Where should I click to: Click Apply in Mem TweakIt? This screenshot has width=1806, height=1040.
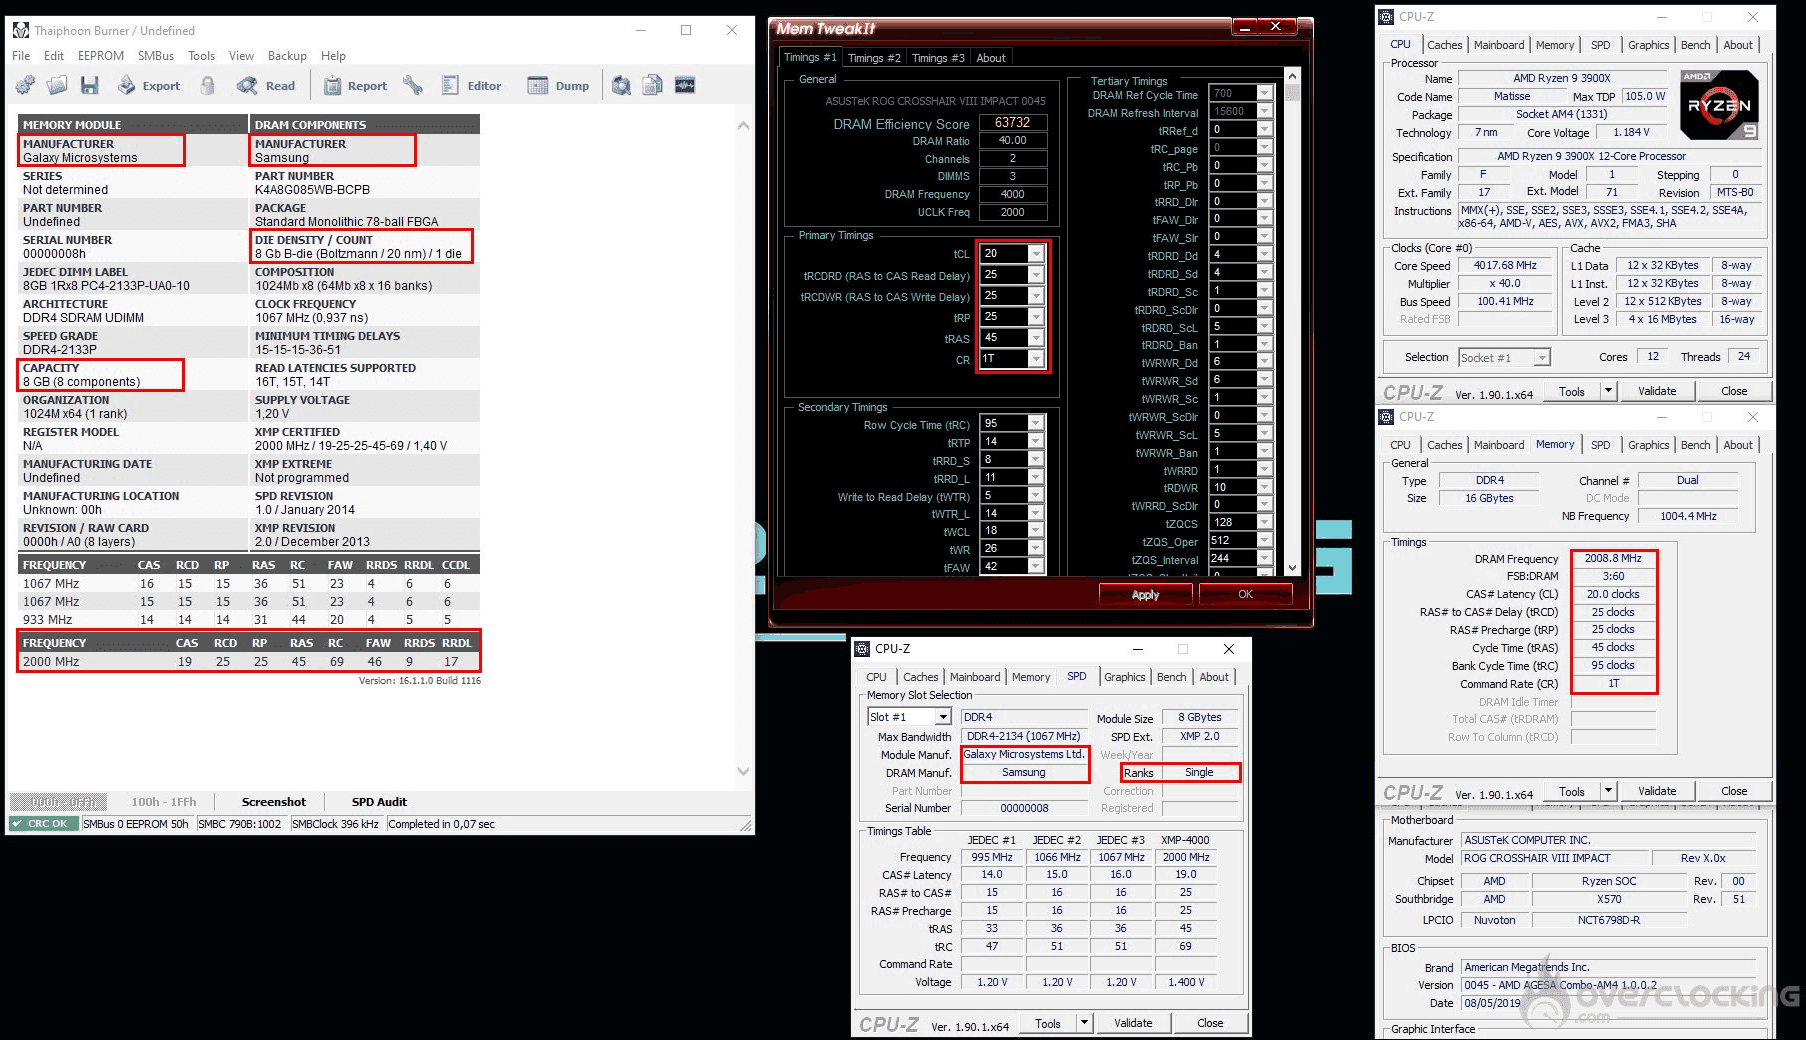[1145, 594]
